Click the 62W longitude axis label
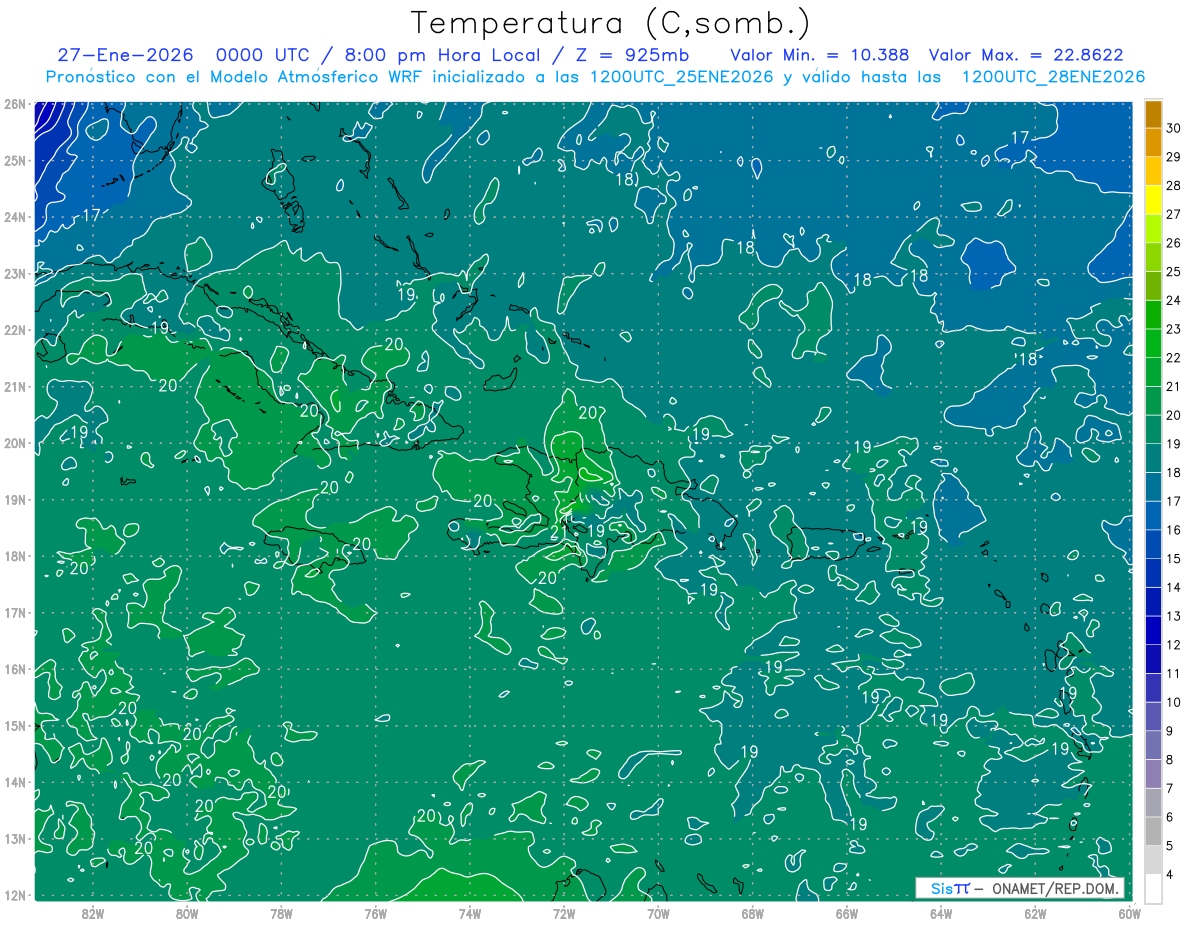This screenshot has height=927, width=1200. [1035, 913]
